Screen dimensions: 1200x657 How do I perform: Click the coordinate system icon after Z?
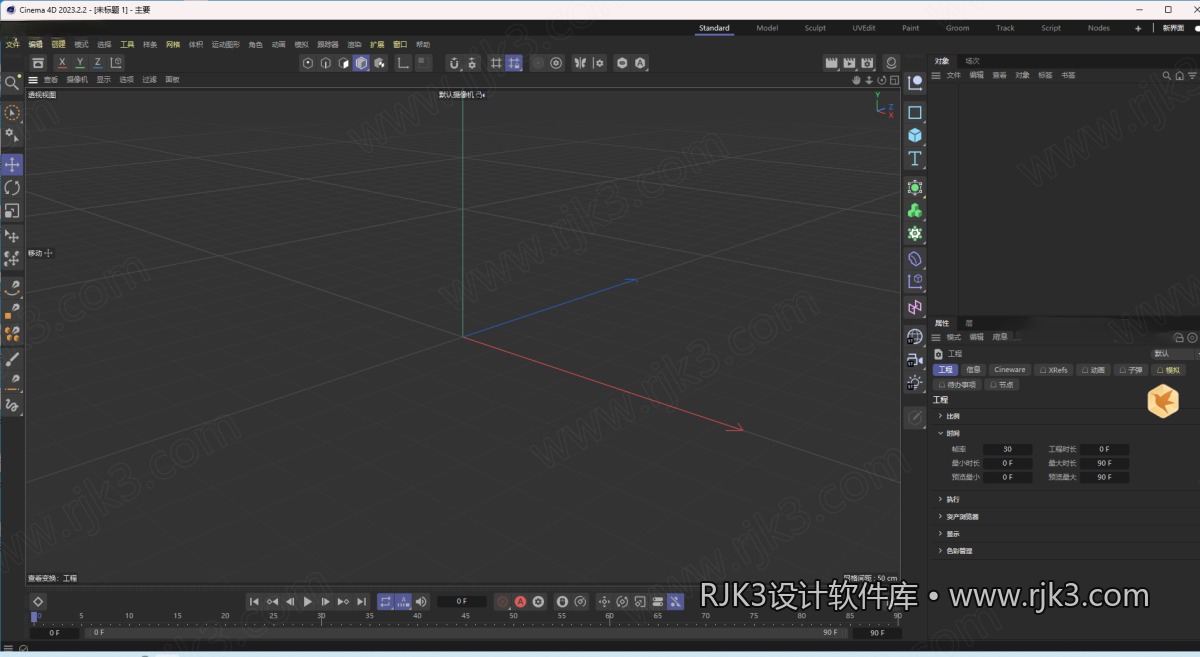coord(116,63)
